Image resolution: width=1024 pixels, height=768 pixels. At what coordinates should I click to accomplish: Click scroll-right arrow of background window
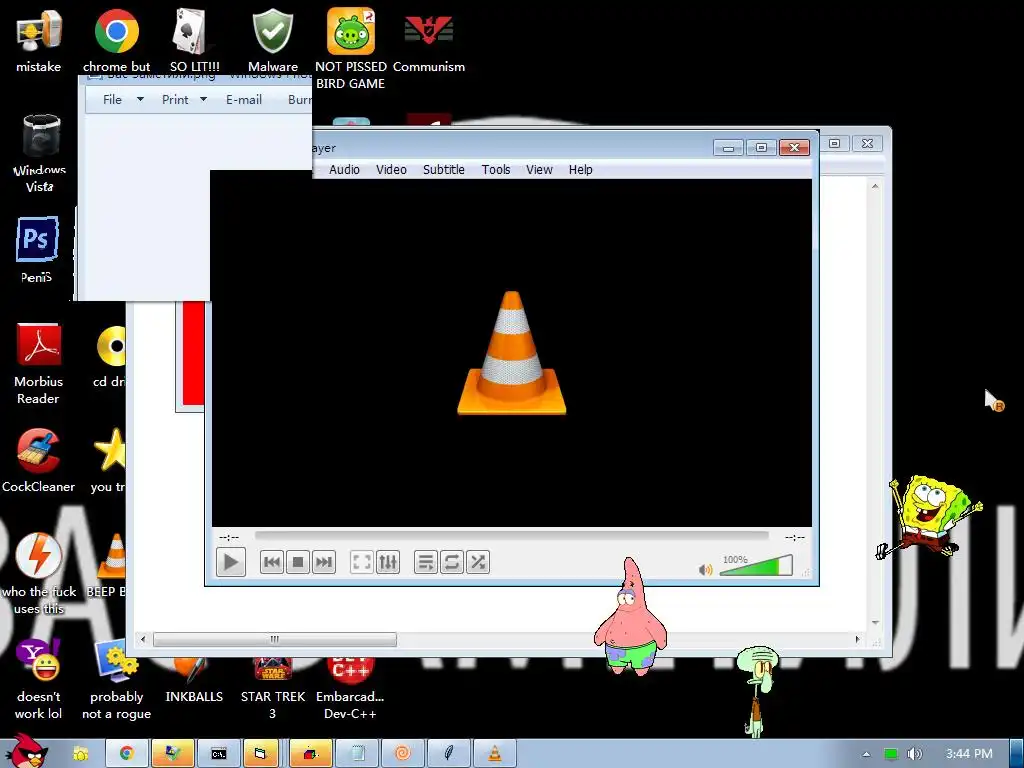857,639
